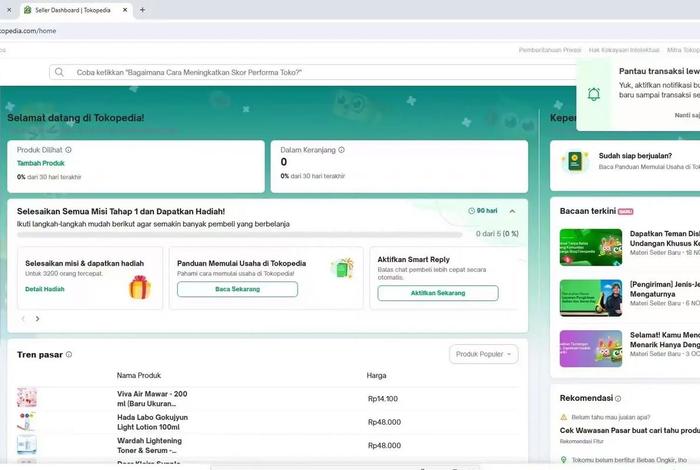Click the mission progress bar

(240, 234)
